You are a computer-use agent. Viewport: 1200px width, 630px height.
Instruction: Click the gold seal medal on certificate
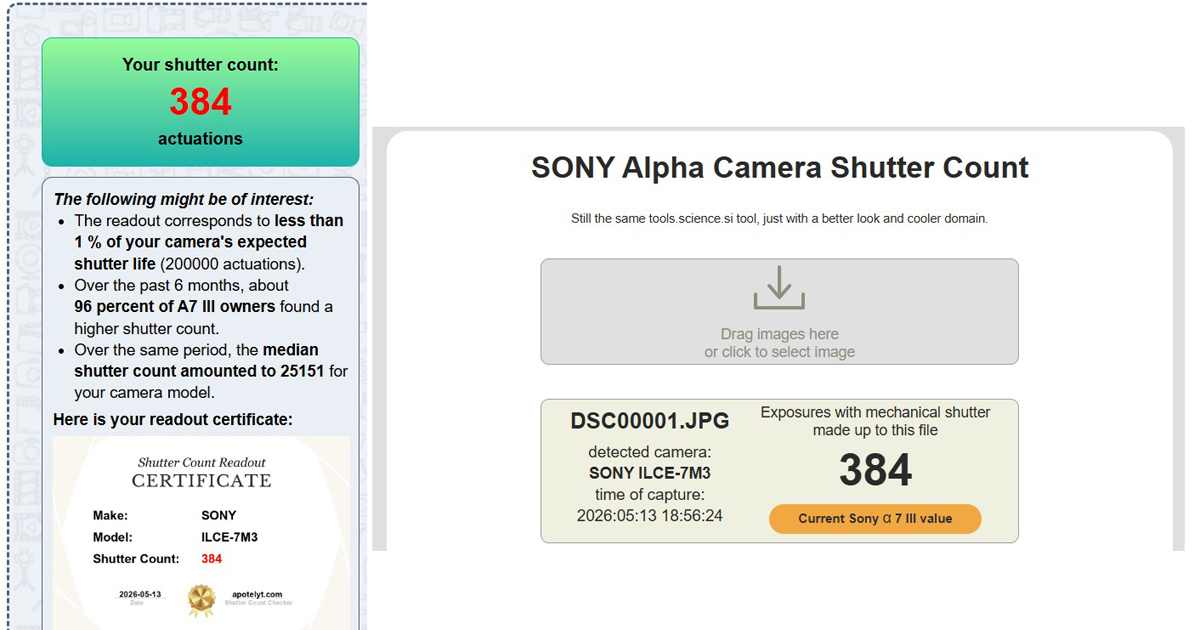click(x=202, y=599)
